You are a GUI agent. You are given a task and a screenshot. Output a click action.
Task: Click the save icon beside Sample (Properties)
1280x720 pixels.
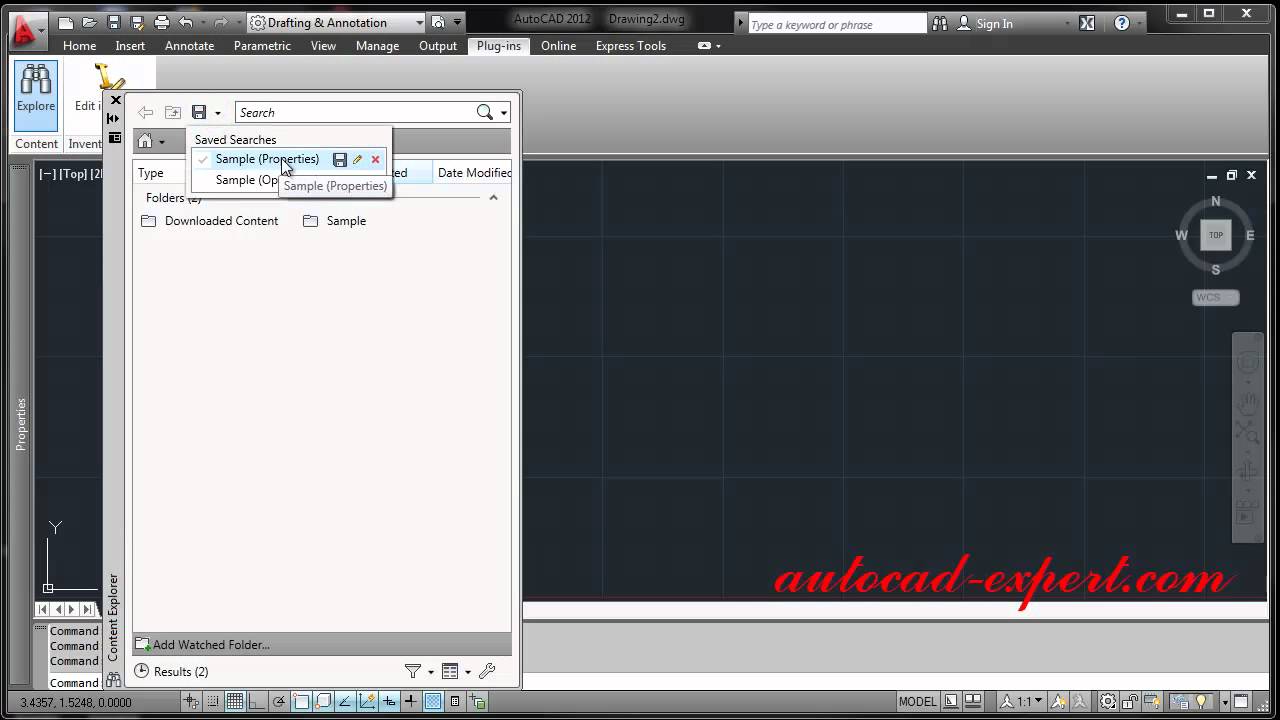pos(340,160)
